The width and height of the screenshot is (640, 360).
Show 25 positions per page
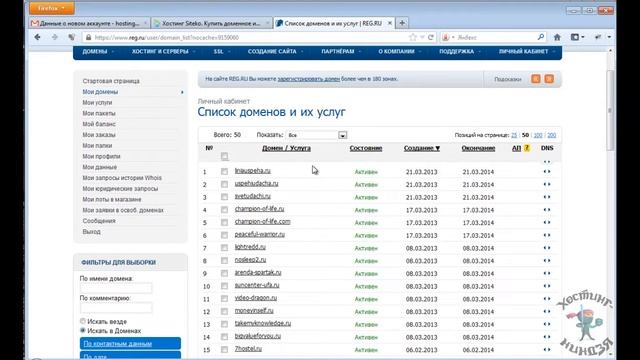click(514, 135)
